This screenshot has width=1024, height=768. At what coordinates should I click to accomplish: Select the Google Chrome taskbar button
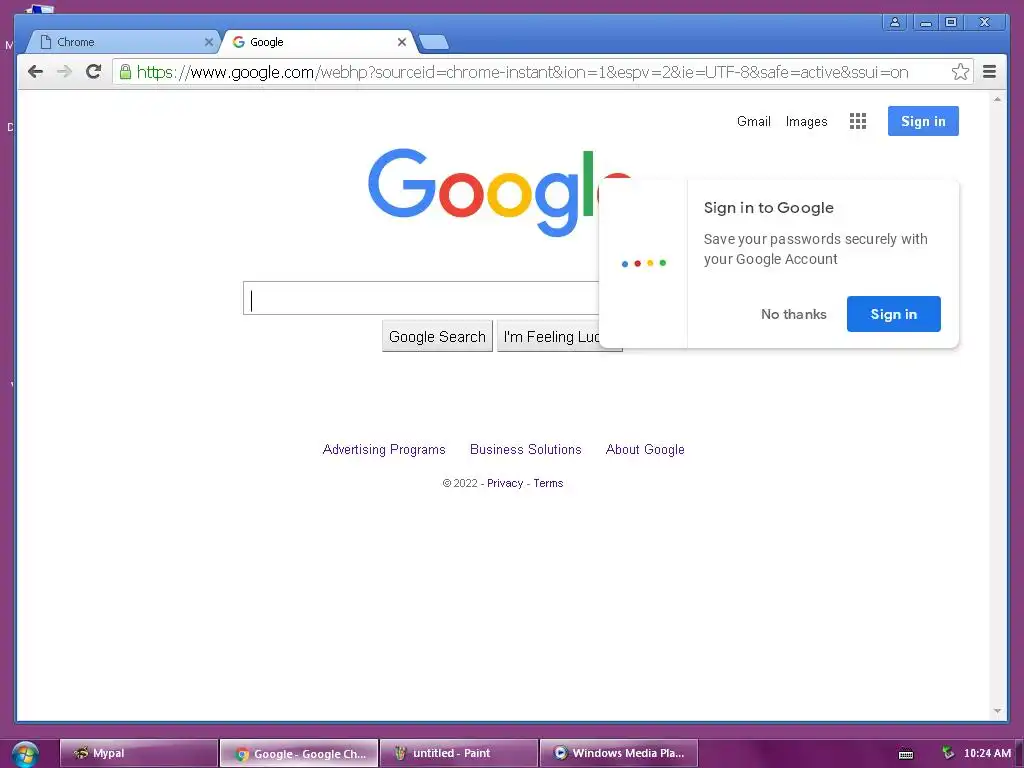pyautogui.click(x=298, y=753)
